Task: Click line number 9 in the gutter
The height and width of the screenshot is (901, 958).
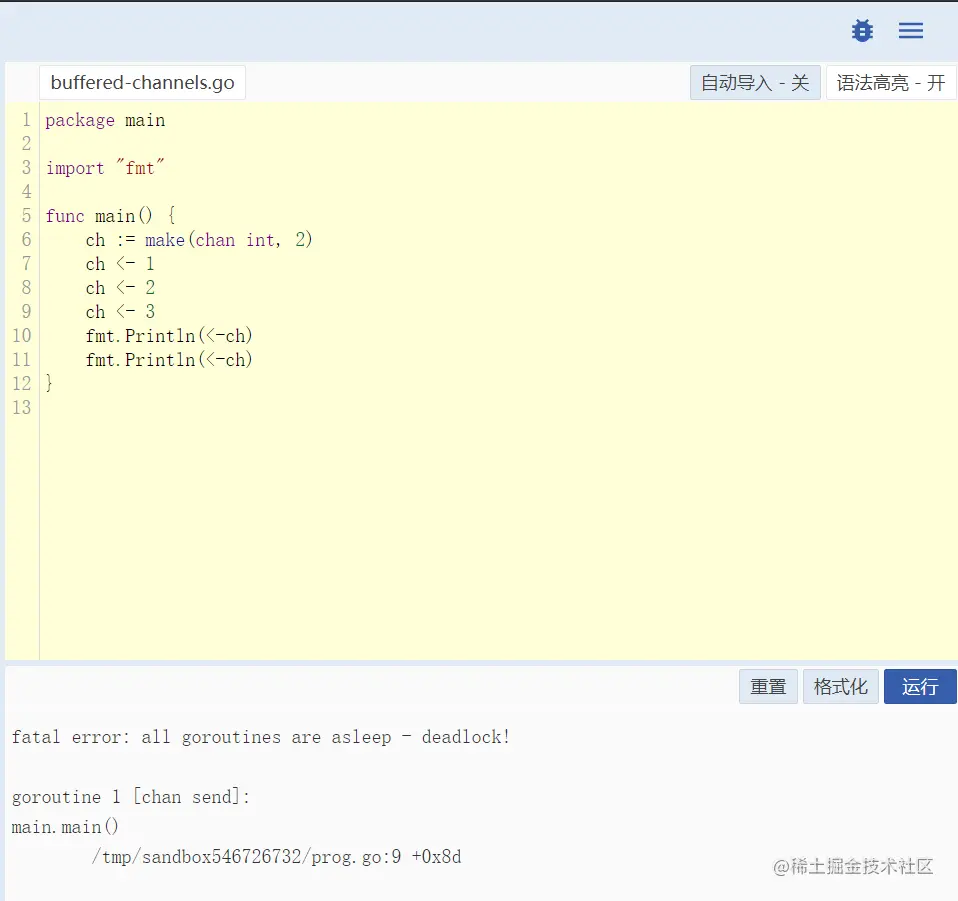Action: pyautogui.click(x=26, y=312)
